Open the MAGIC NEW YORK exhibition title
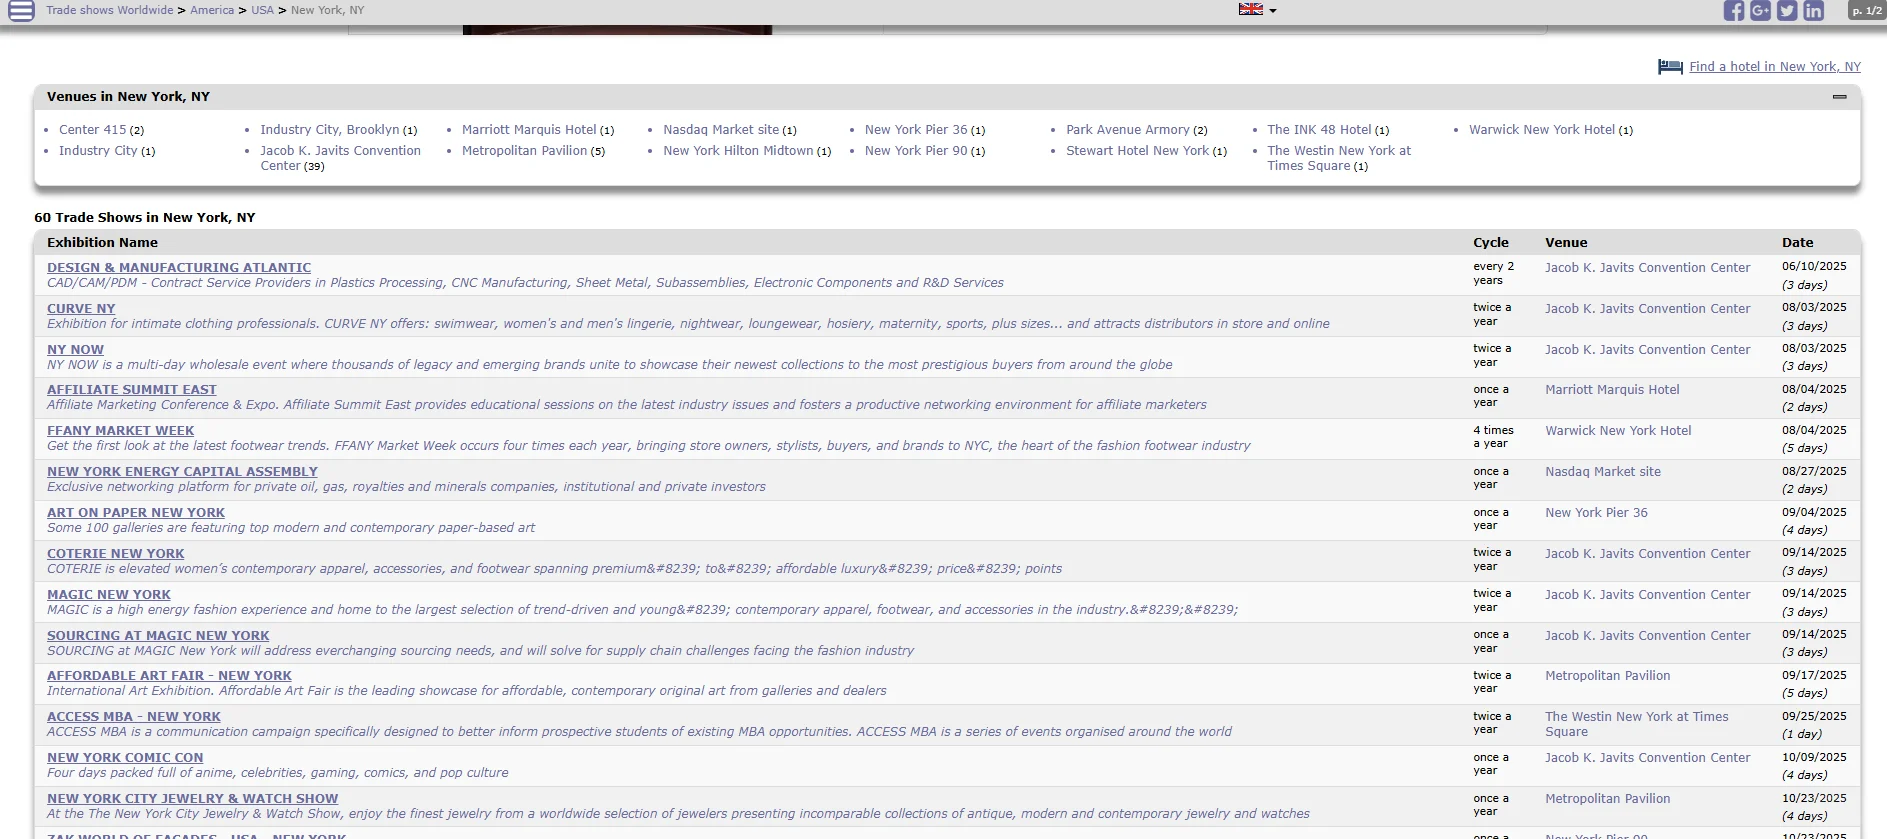Viewport: 1887px width, 839px height. pos(109,595)
